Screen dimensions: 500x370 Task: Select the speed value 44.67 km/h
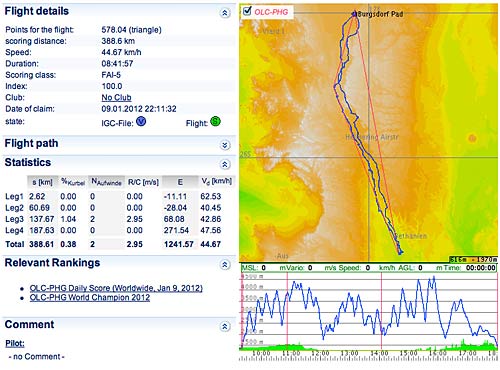coord(121,52)
